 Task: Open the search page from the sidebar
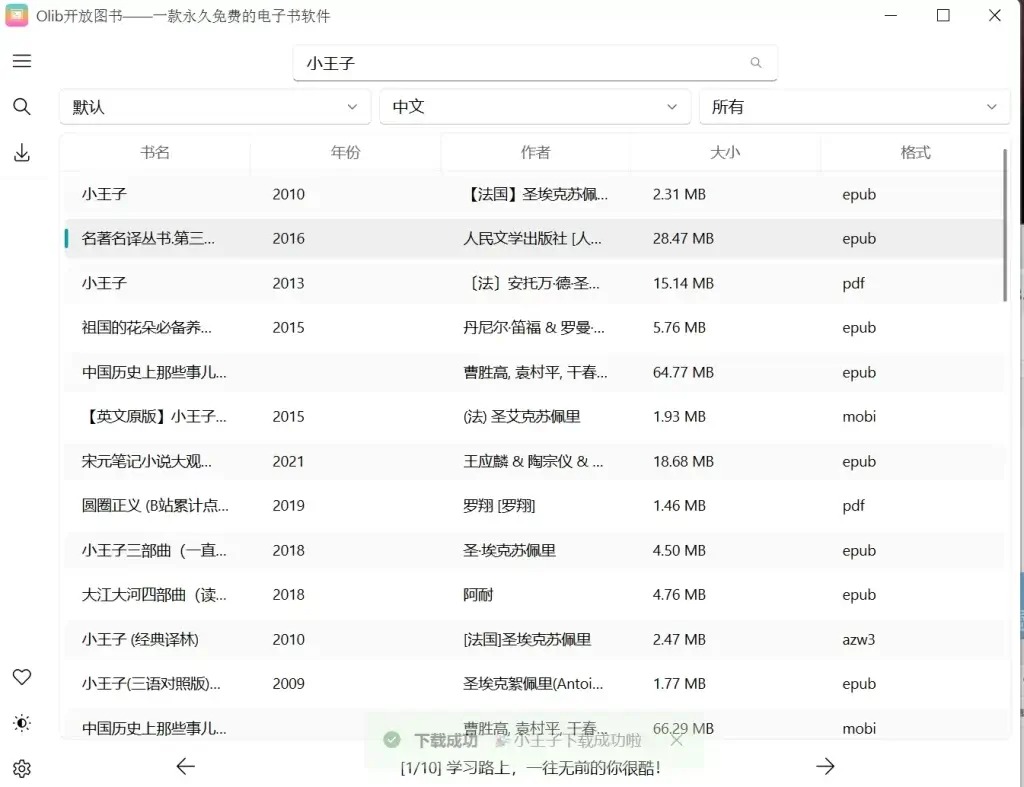click(22, 106)
